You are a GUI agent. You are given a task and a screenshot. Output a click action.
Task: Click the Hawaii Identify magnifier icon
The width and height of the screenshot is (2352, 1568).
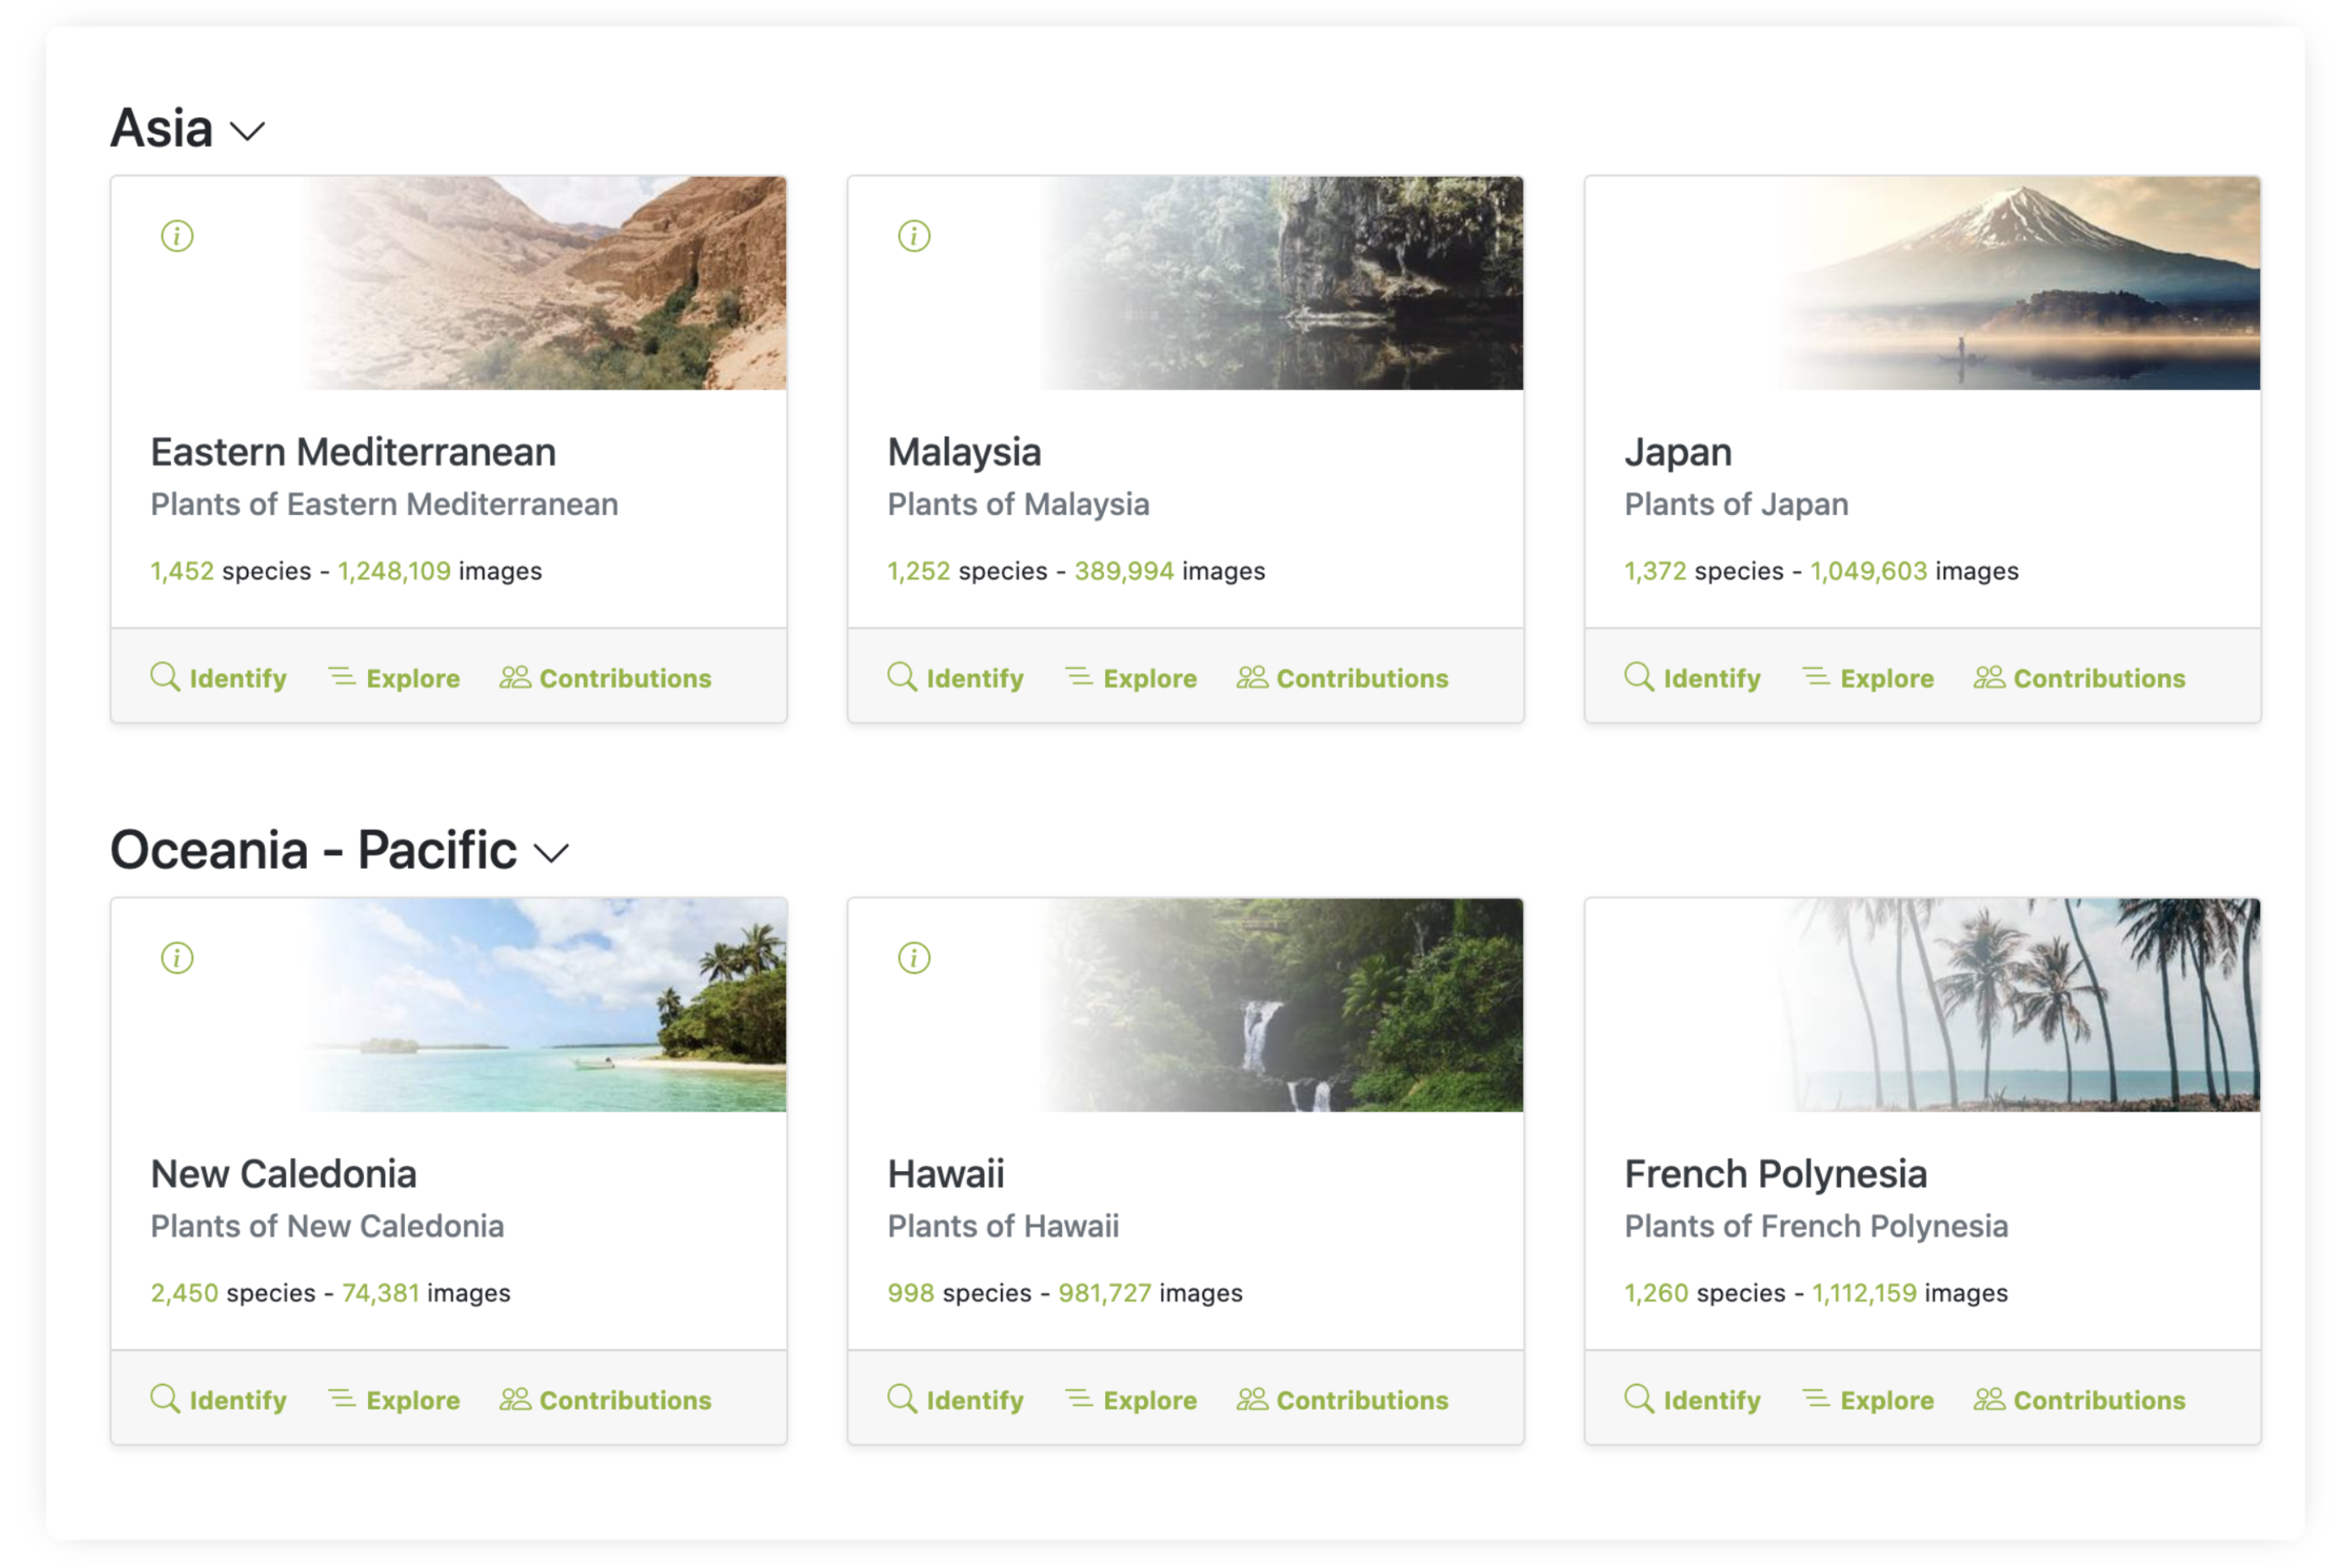pos(902,1400)
